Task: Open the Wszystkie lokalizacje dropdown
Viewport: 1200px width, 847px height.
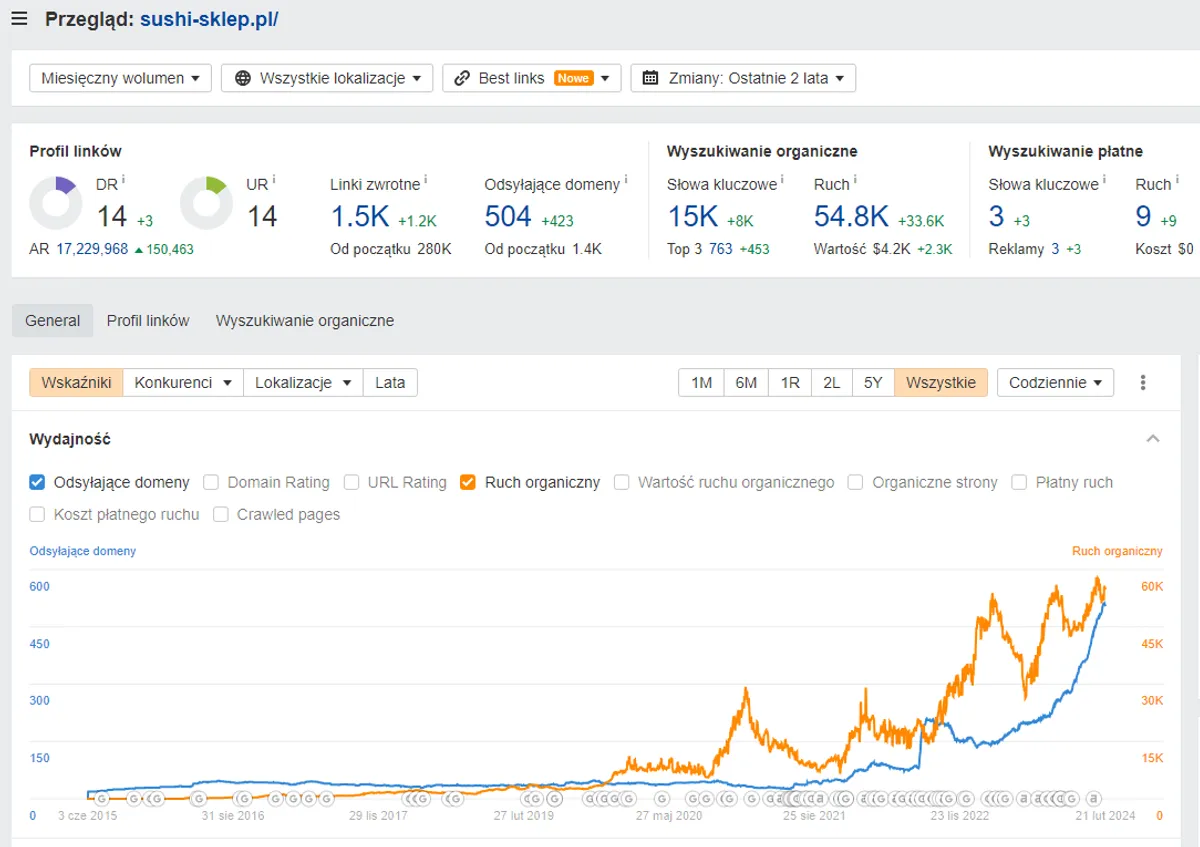Action: [327, 78]
